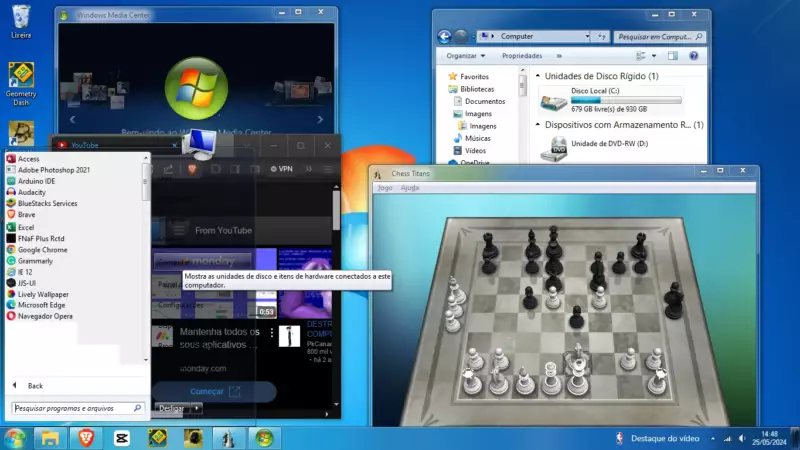Image resolution: width=800 pixels, height=450 pixels.
Task: Open the view options dropdown arrow
Action: [654, 56]
